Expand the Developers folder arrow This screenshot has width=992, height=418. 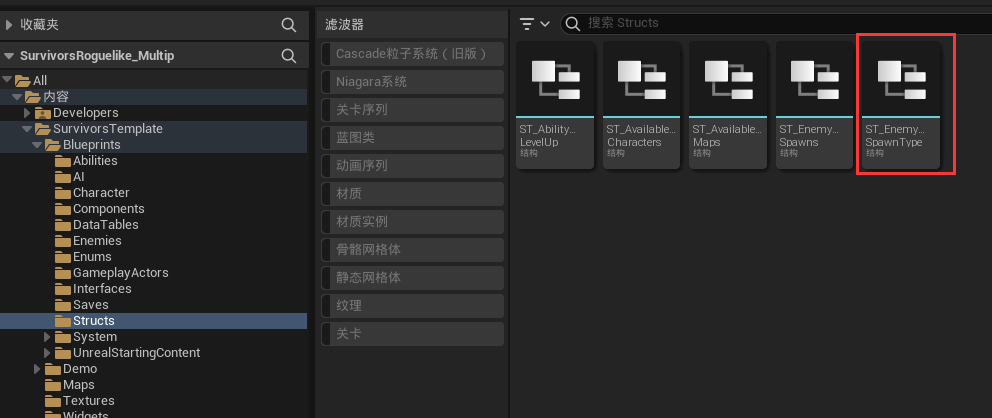point(27,113)
